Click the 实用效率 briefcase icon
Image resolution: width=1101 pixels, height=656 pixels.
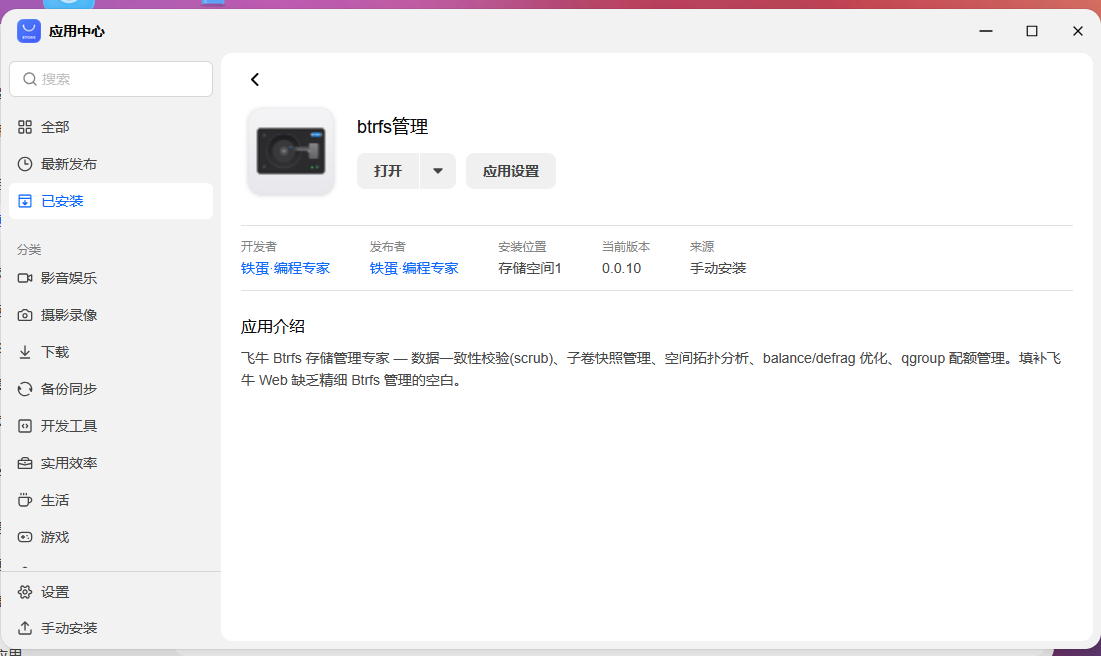point(25,464)
